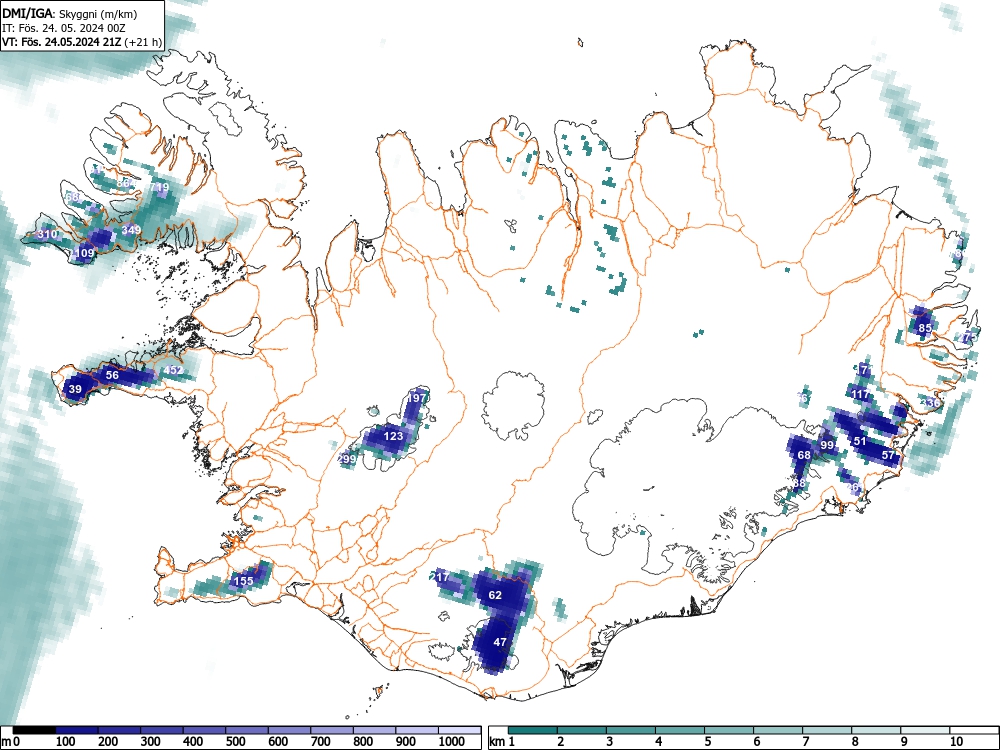This screenshot has width=1000, height=750.
Task: Click the 'IT: Fös. 24. 05. 2024 00Z' line
Action: [x=64, y=28]
